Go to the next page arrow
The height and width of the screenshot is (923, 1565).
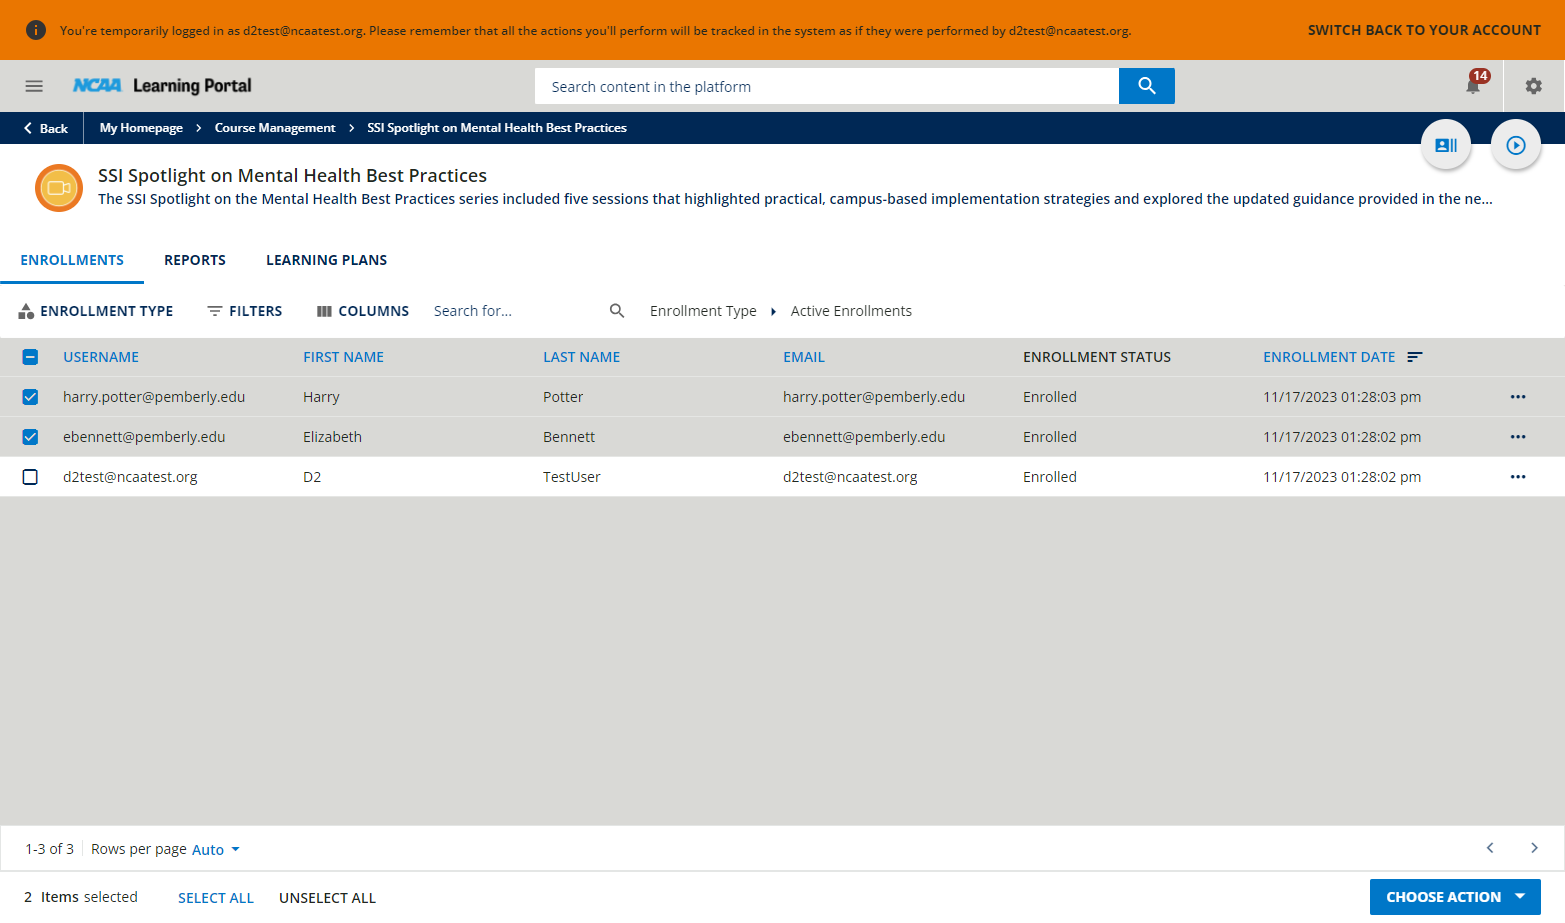pyautogui.click(x=1534, y=848)
